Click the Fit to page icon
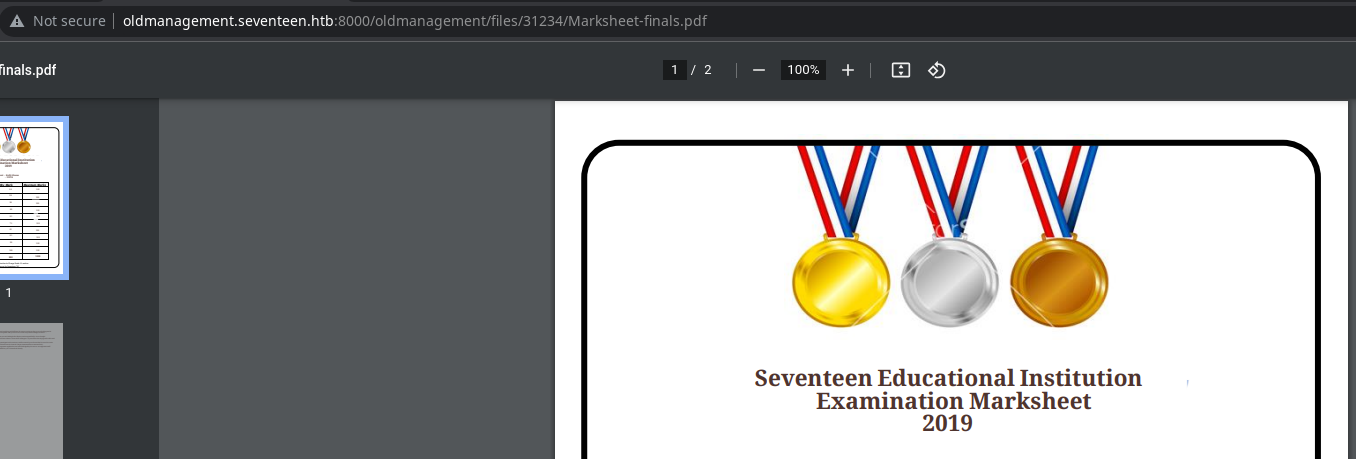1356x459 pixels. pos(900,70)
